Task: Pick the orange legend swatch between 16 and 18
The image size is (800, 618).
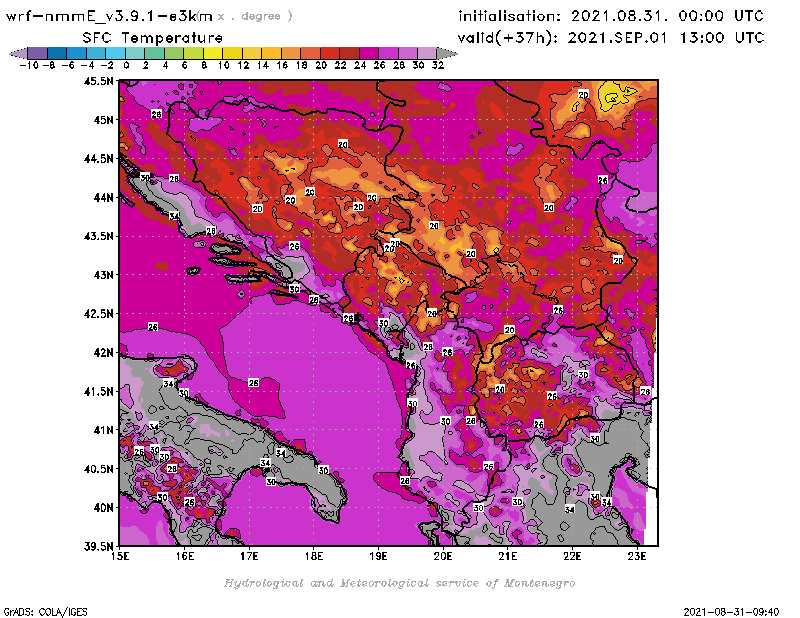Action: 291,53
